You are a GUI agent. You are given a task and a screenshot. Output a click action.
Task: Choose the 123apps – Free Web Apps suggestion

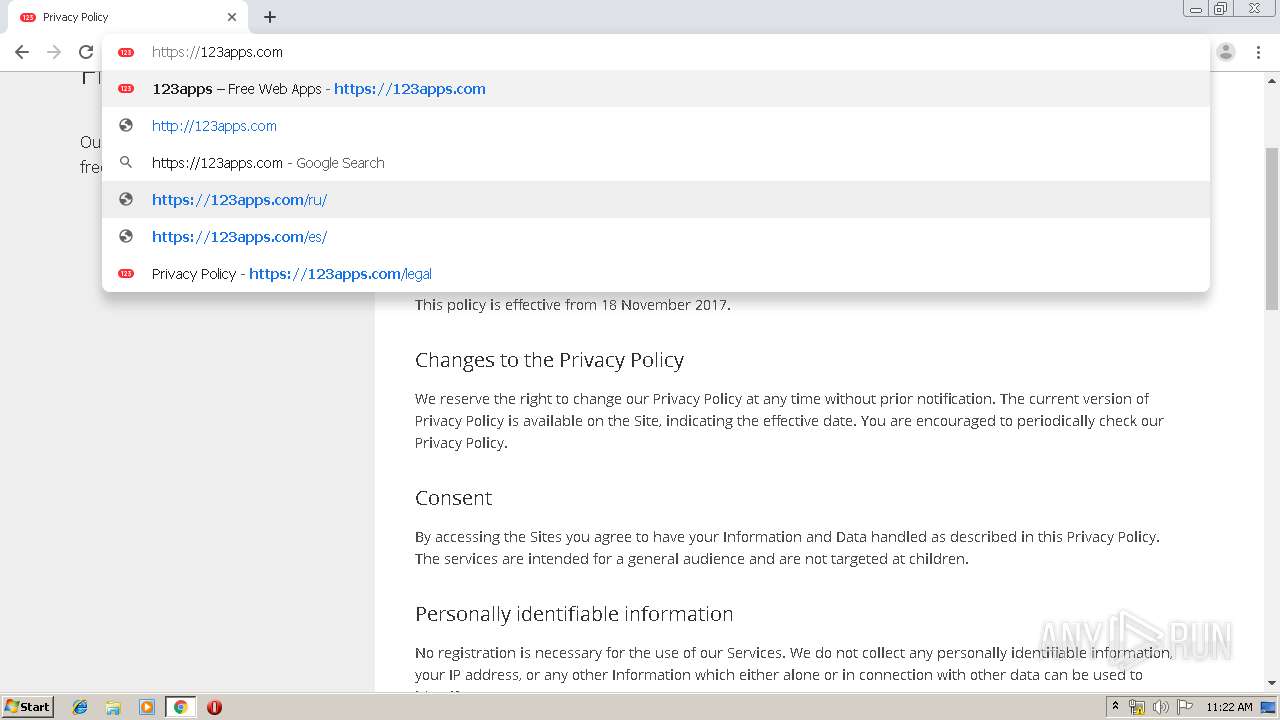pyautogui.click(x=318, y=89)
